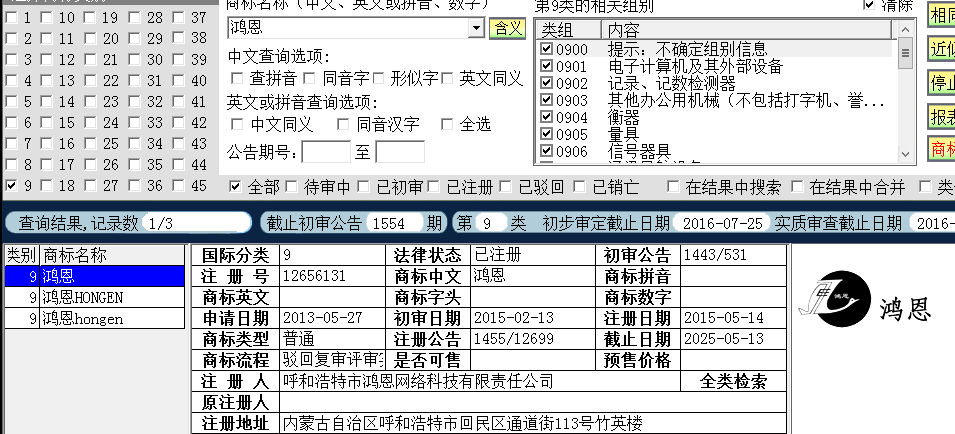Click the 初审公告 value 1443/531
The image size is (955, 434).
pyautogui.click(x=733, y=254)
